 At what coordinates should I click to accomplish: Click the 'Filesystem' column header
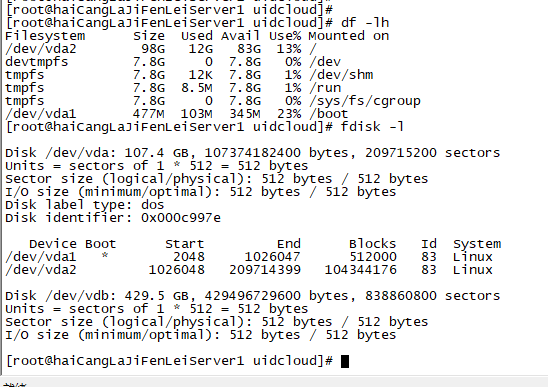pyautogui.click(x=45, y=36)
